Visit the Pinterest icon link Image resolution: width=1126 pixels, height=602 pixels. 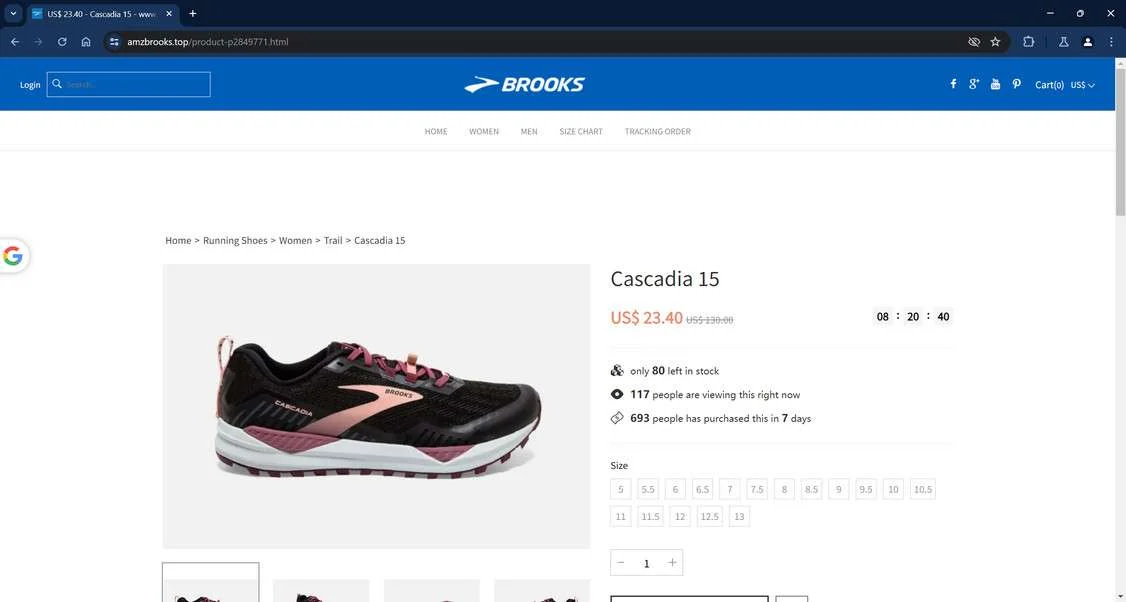[1016, 84]
